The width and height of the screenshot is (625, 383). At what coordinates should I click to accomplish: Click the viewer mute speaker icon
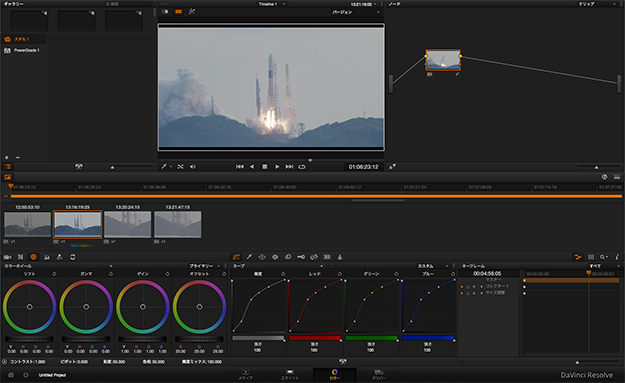click(193, 167)
